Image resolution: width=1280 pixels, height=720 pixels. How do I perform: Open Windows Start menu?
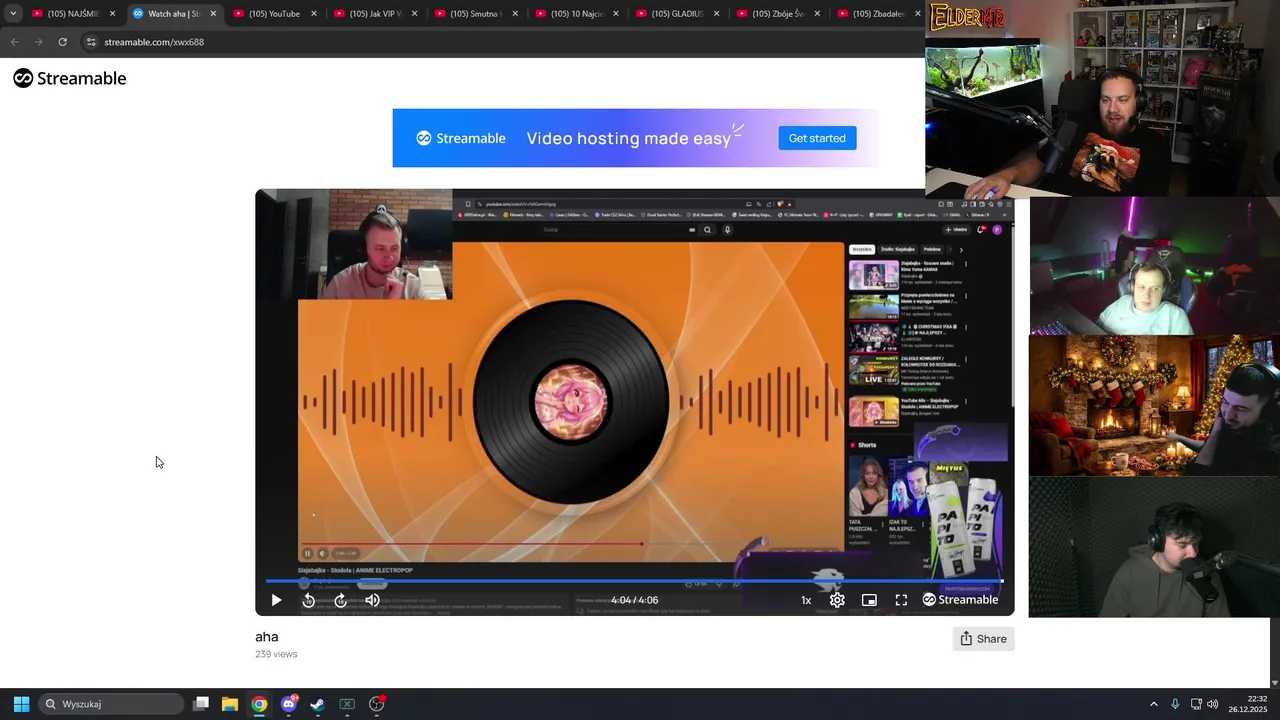[x=21, y=704]
